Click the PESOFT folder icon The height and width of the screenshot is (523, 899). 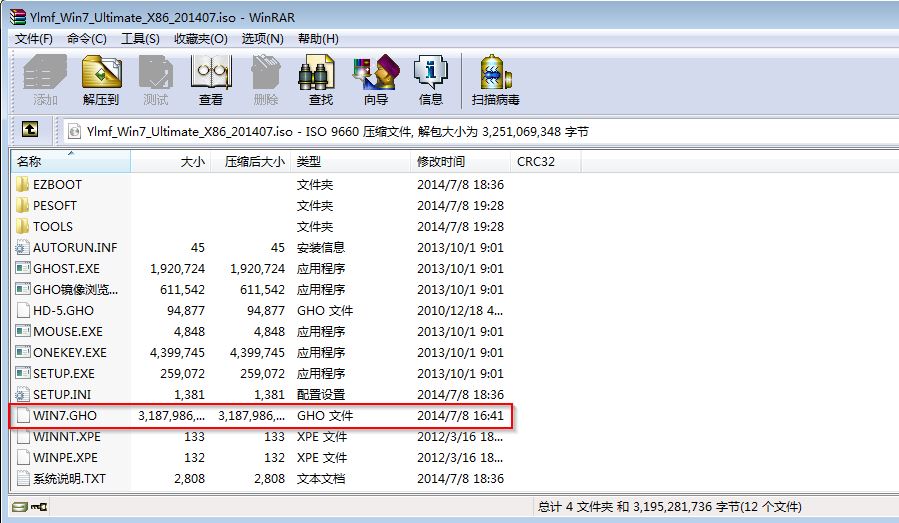pos(22,205)
